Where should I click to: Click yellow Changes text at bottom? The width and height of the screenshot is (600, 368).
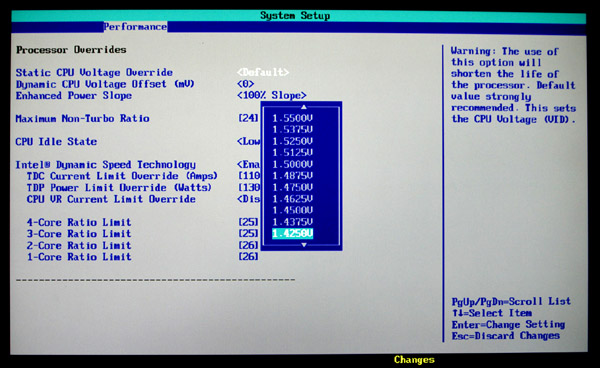[x=414, y=360]
